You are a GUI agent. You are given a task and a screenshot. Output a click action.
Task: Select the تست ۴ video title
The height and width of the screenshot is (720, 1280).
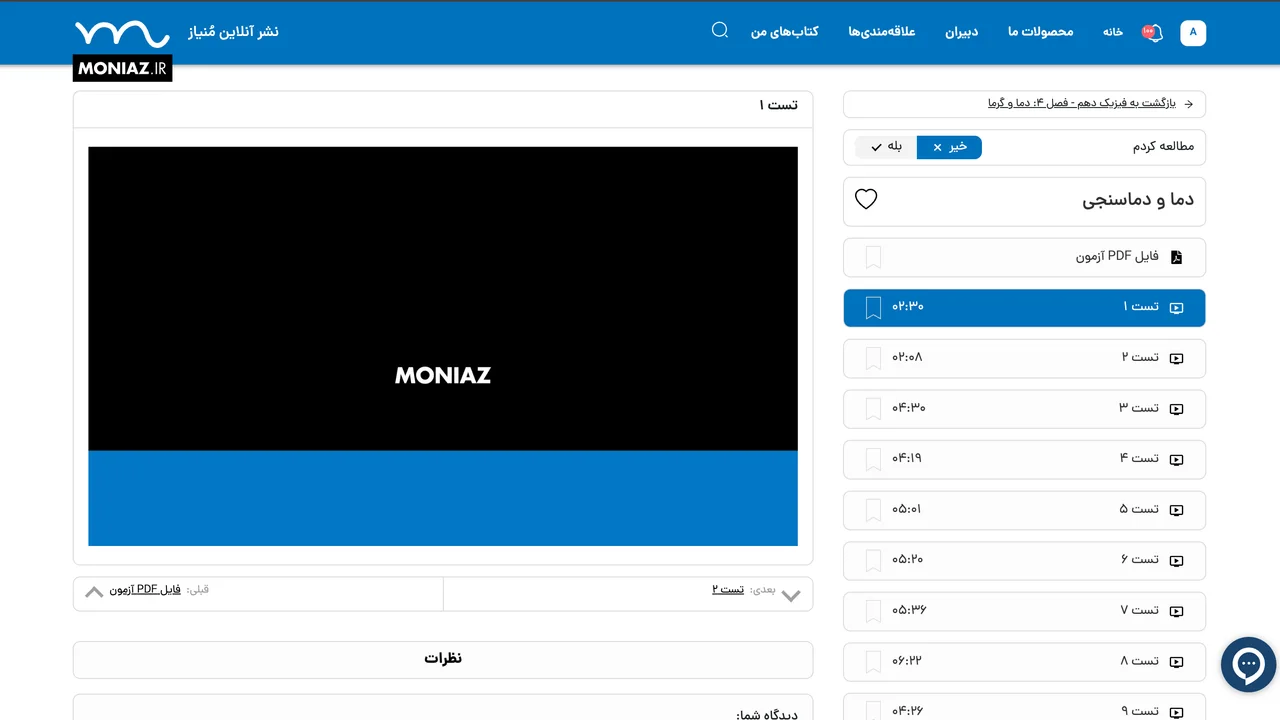[x=1139, y=458]
